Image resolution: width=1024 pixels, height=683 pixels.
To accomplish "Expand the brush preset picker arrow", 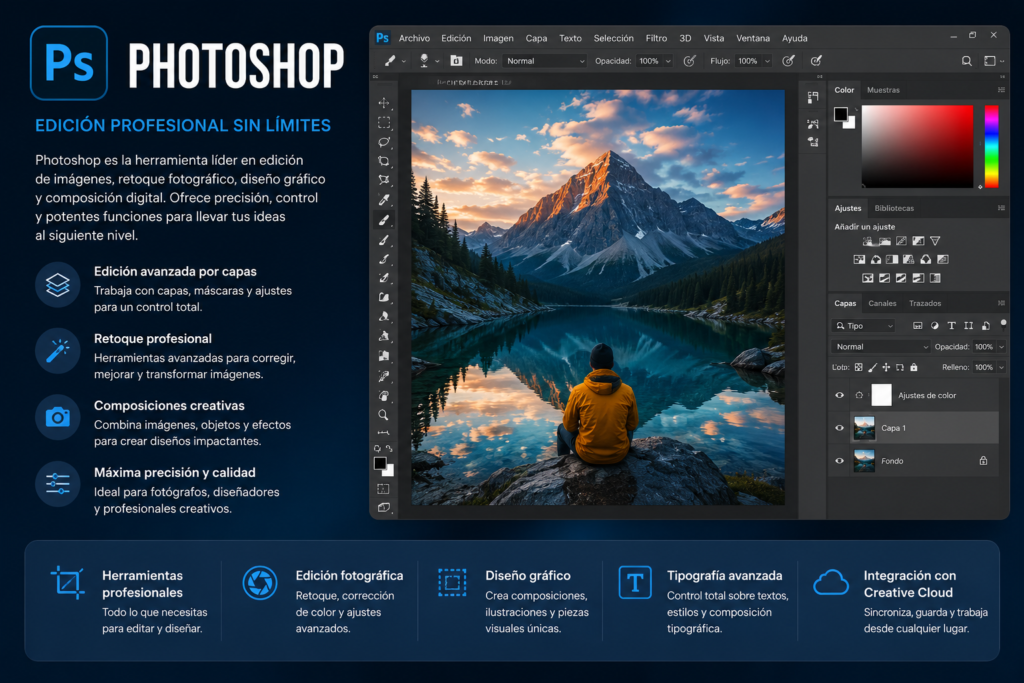I will (437, 61).
